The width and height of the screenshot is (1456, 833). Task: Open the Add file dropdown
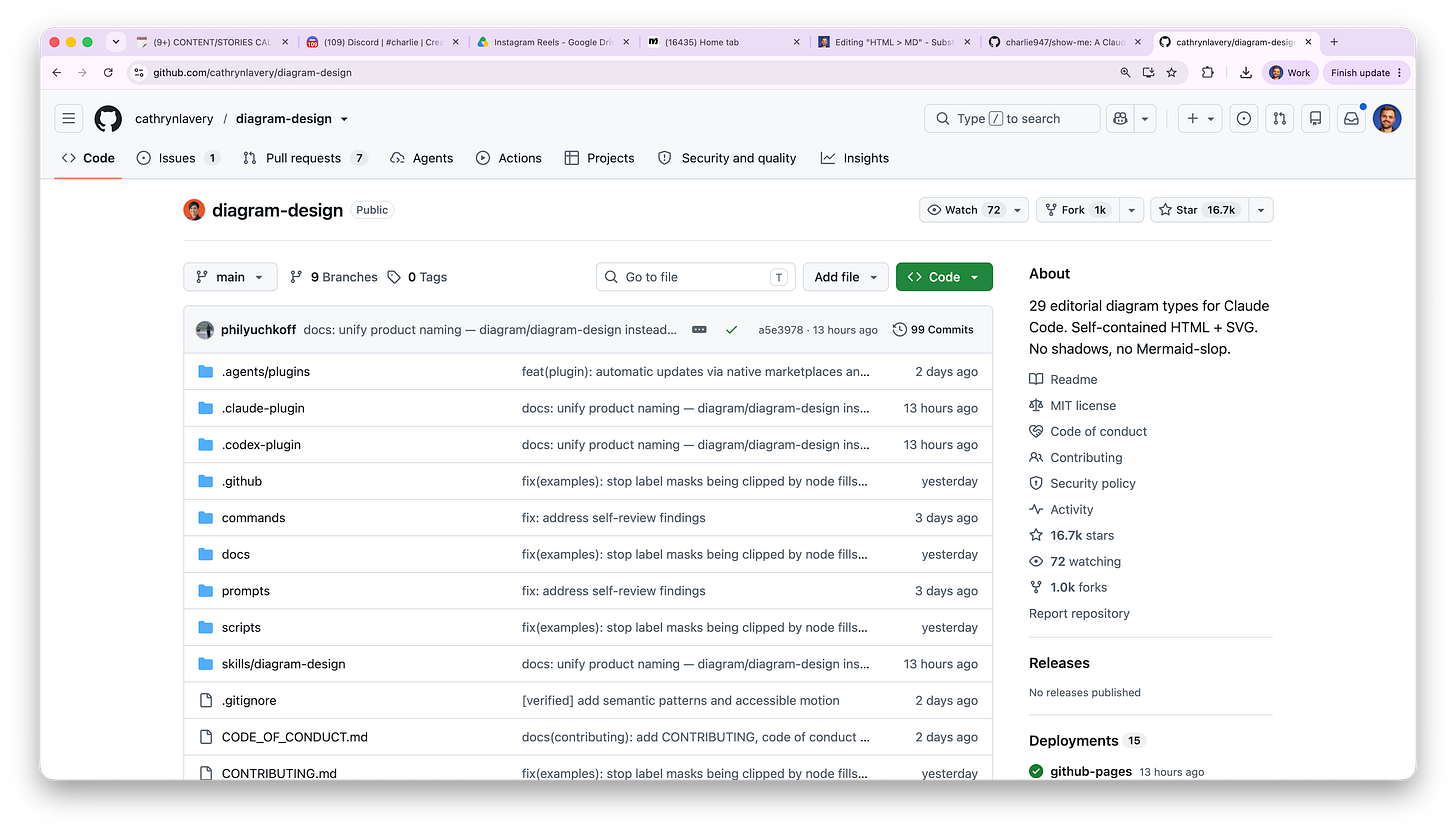pos(845,277)
